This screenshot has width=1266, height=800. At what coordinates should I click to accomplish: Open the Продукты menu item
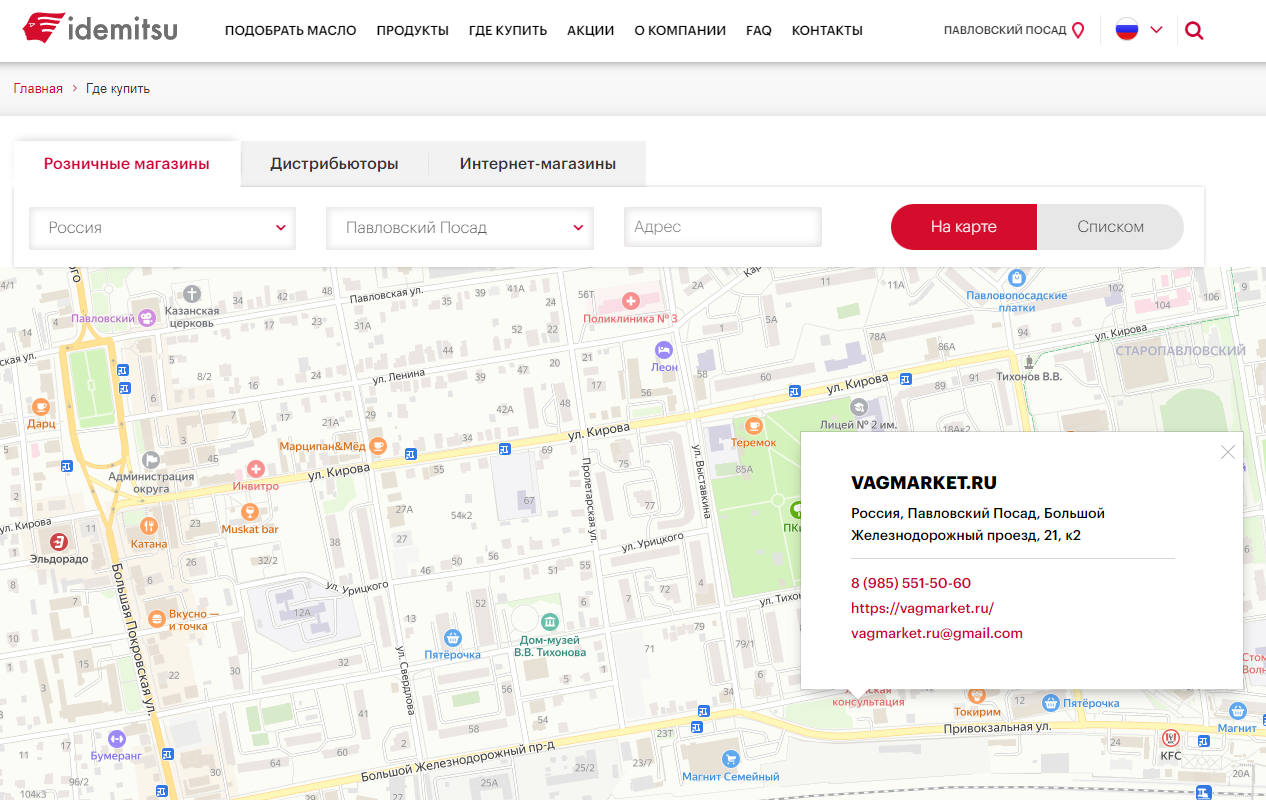click(x=412, y=30)
